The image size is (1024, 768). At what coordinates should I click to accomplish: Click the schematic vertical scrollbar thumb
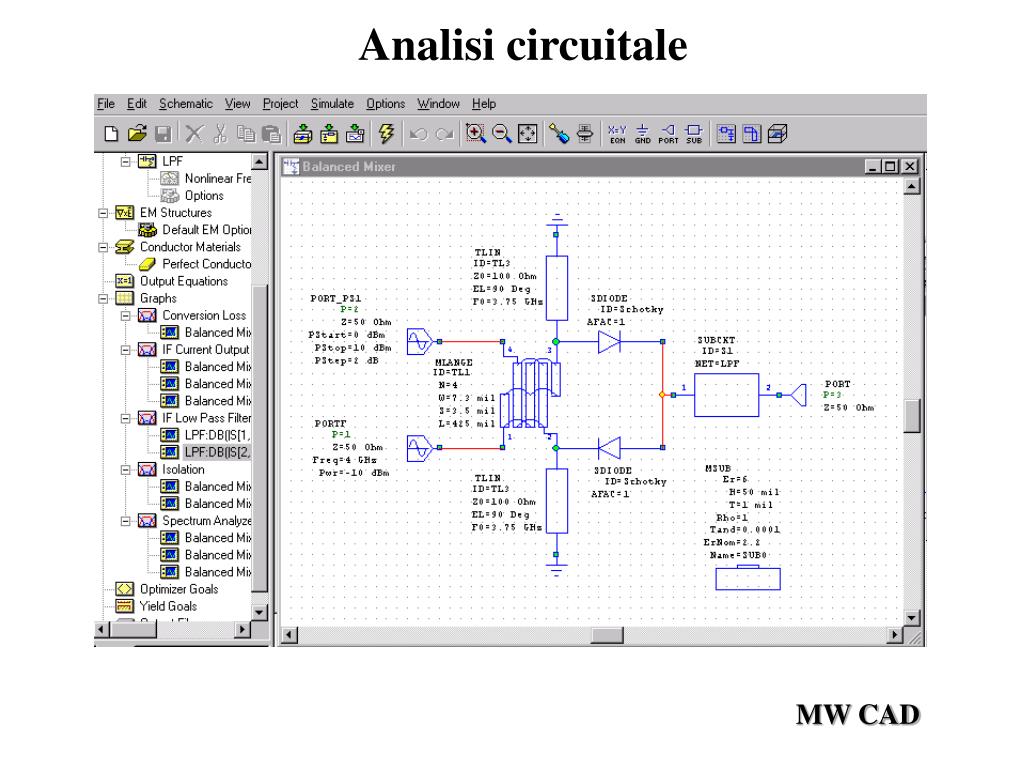click(x=912, y=416)
